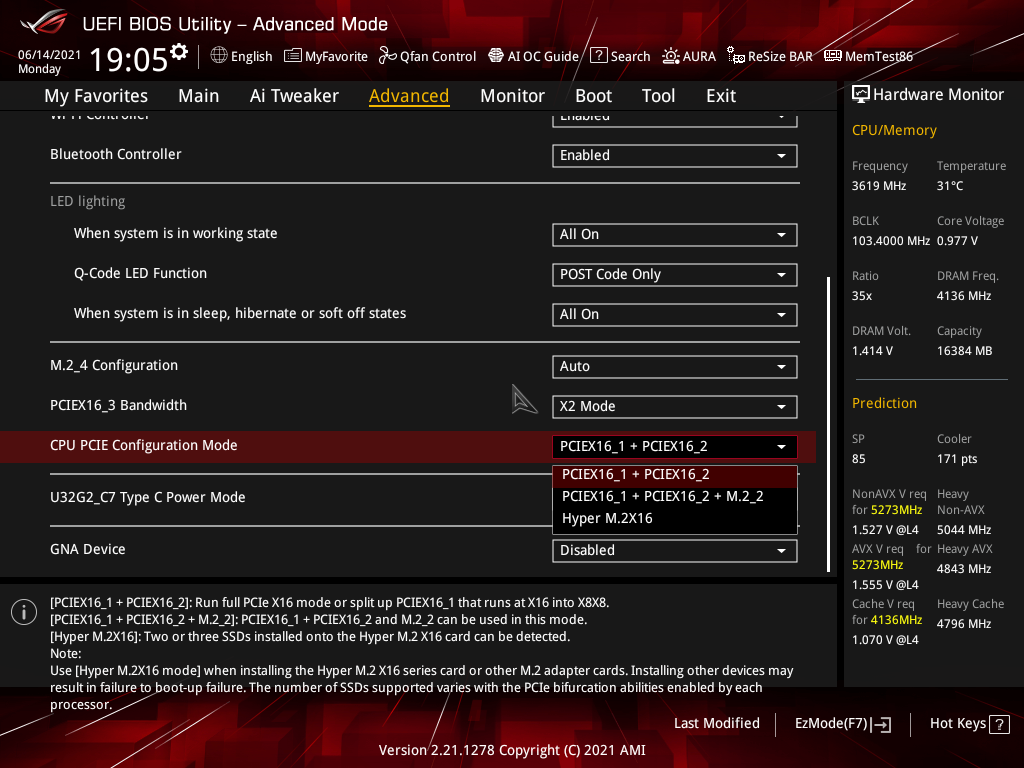Open GNA Device dropdown

675,551
